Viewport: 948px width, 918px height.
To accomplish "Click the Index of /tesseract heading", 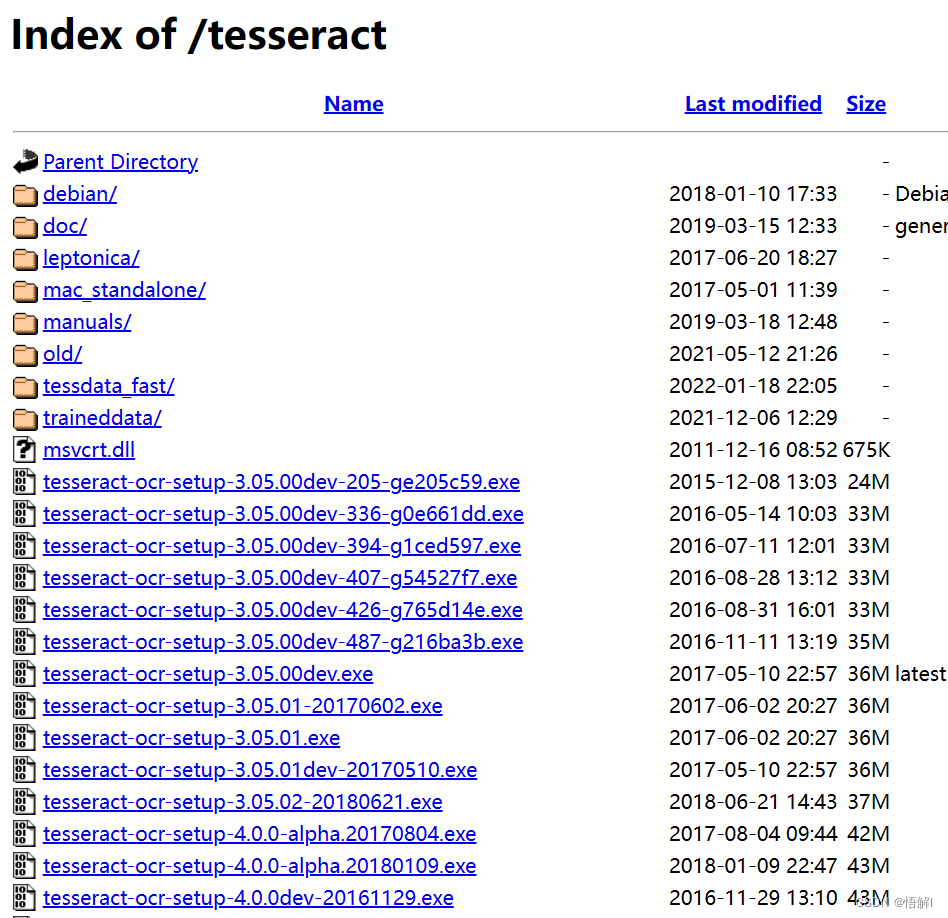I will coord(199,35).
